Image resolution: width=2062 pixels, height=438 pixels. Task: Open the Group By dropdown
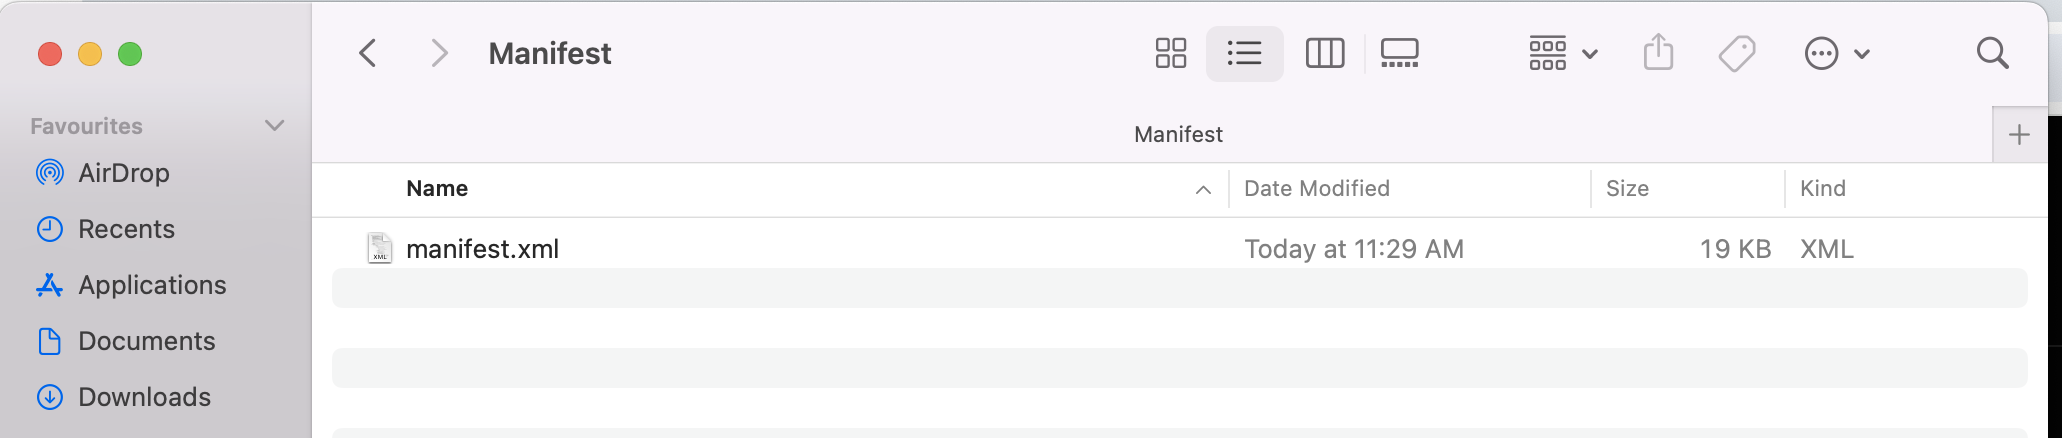coord(1562,53)
